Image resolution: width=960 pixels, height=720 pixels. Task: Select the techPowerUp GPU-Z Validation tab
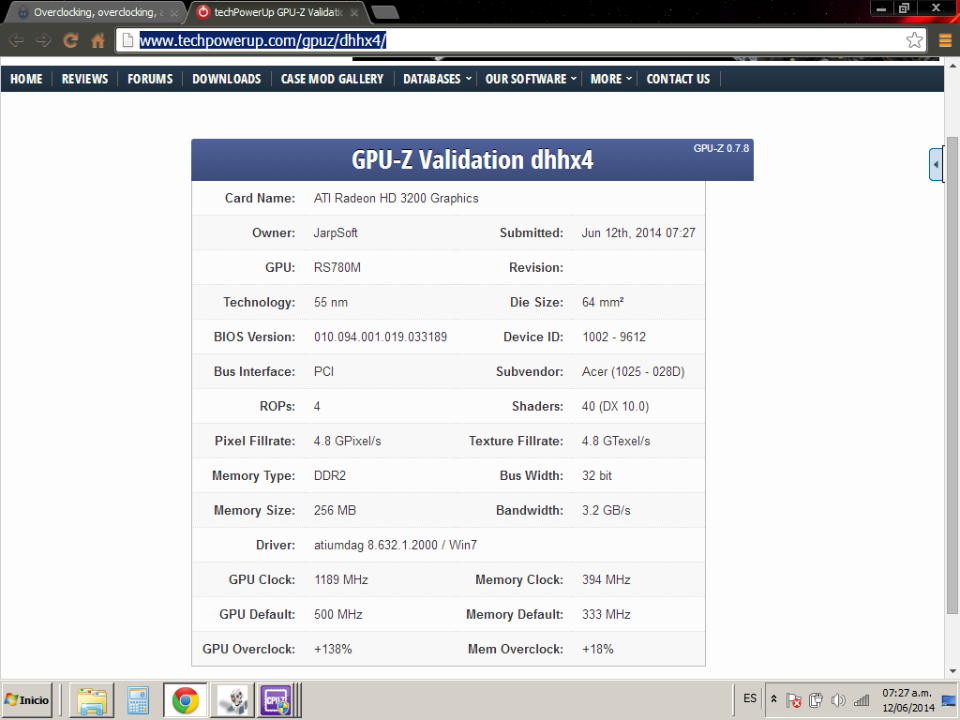[279, 12]
